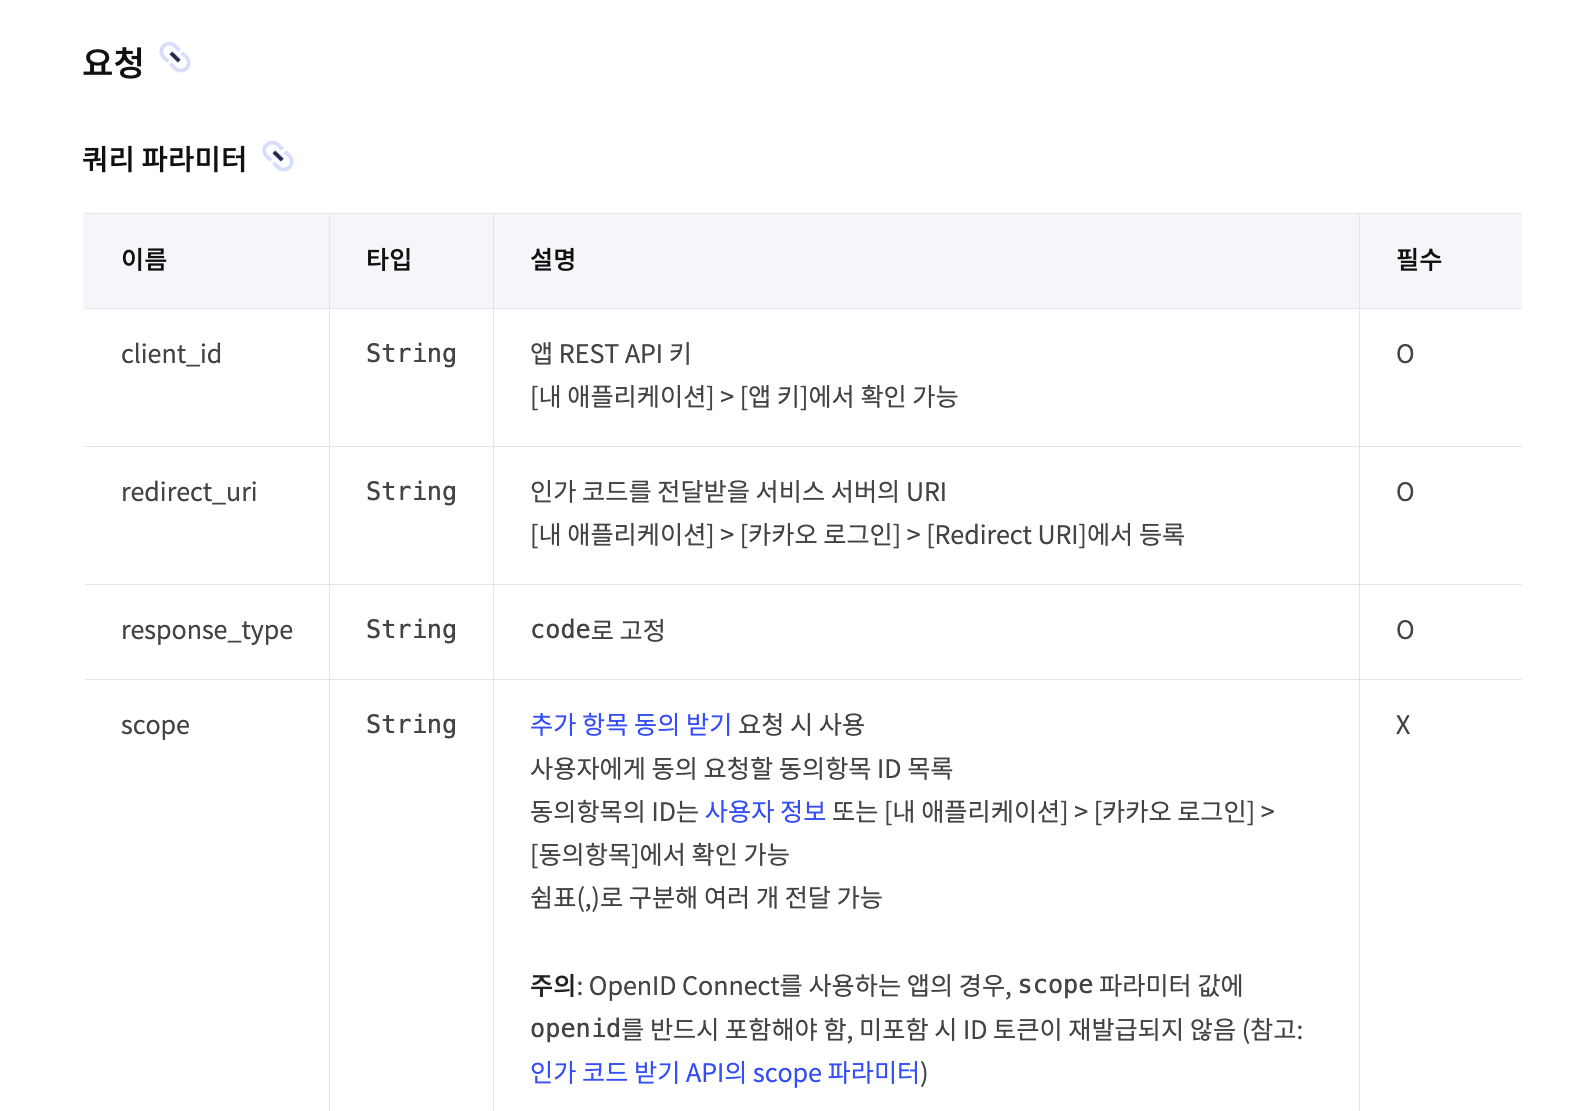Click the 이름 column header
Viewport: 1578px width, 1111px height.
point(144,260)
